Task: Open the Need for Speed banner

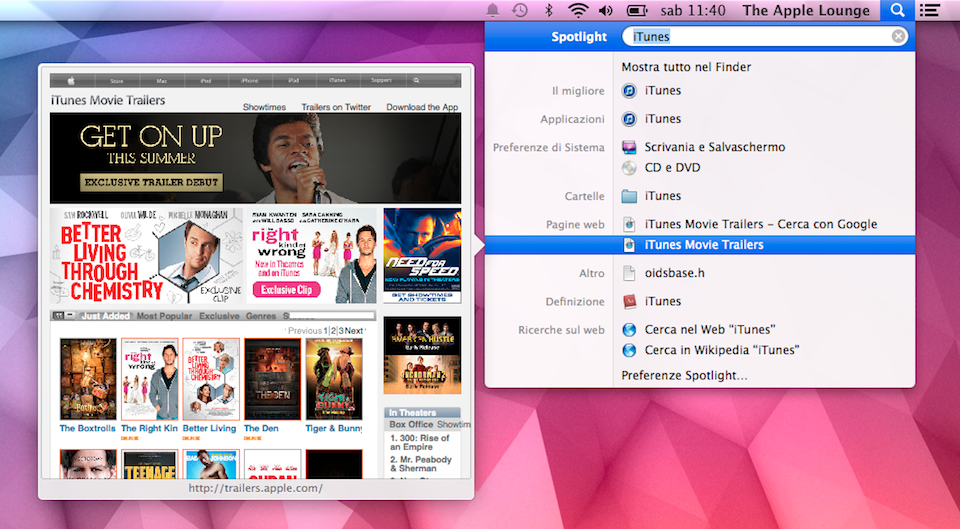Action: (x=422, y=256)
